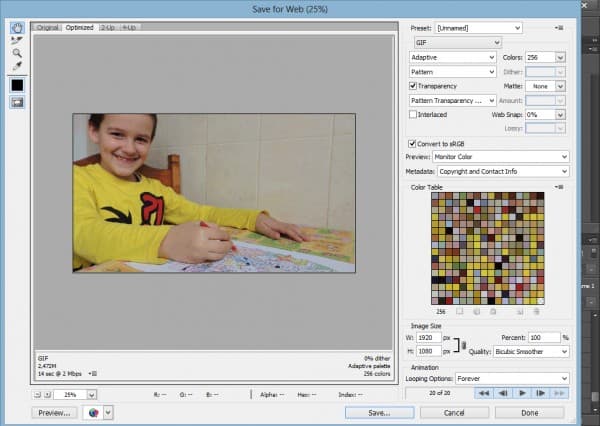
Task: Enable the Interlaced checkbox
Action: (x=413, y=115)
